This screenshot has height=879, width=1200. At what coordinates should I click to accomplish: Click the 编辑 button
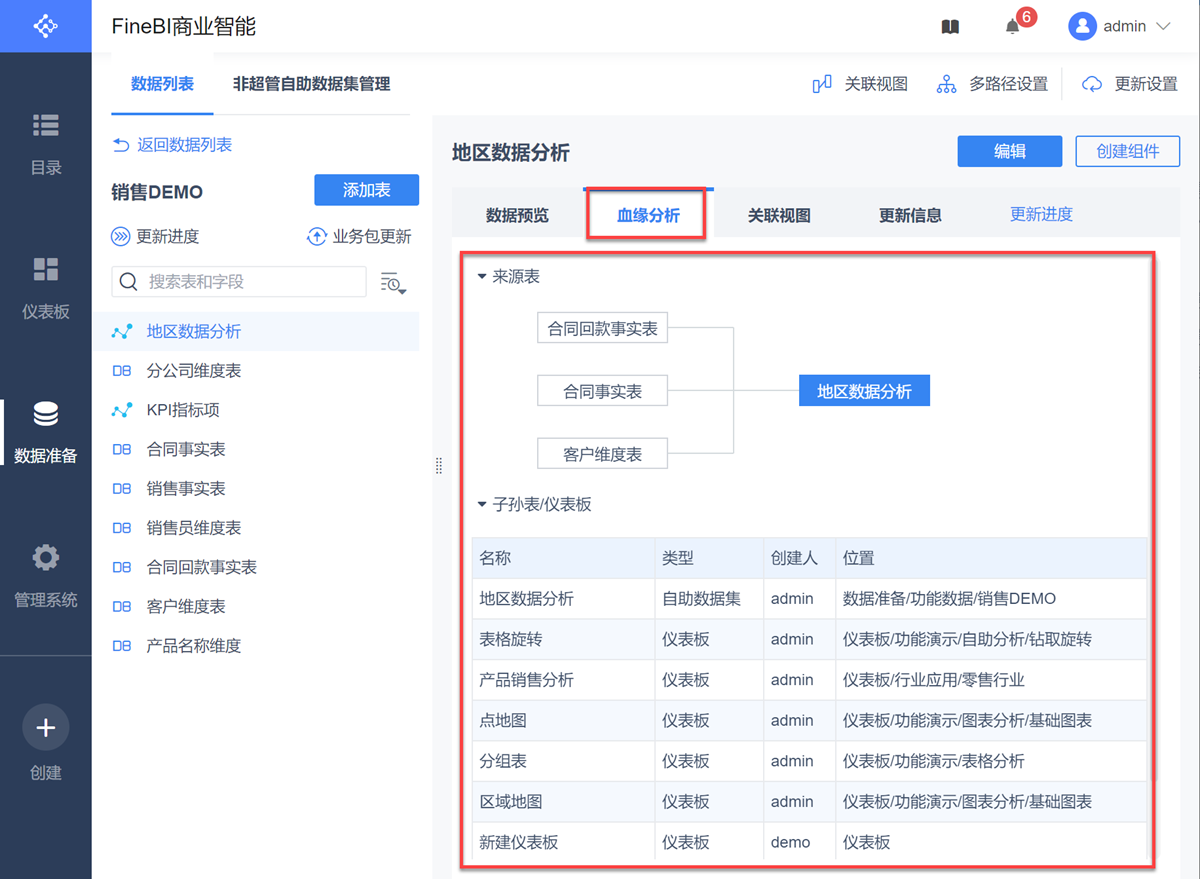[x=1010, y=151]
